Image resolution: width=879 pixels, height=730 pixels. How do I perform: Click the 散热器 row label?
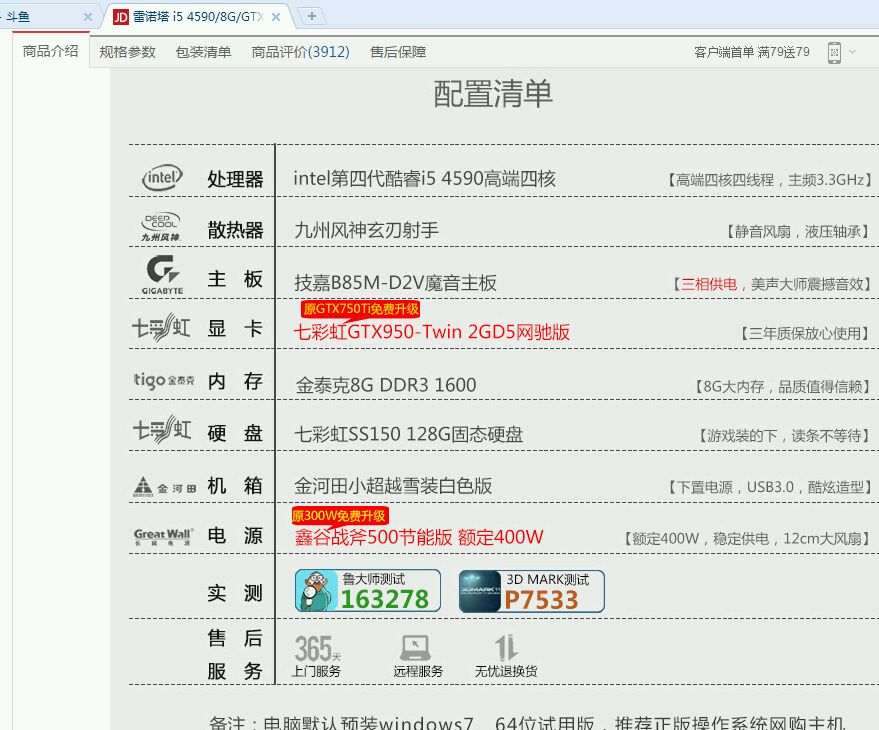pos(235,230)
